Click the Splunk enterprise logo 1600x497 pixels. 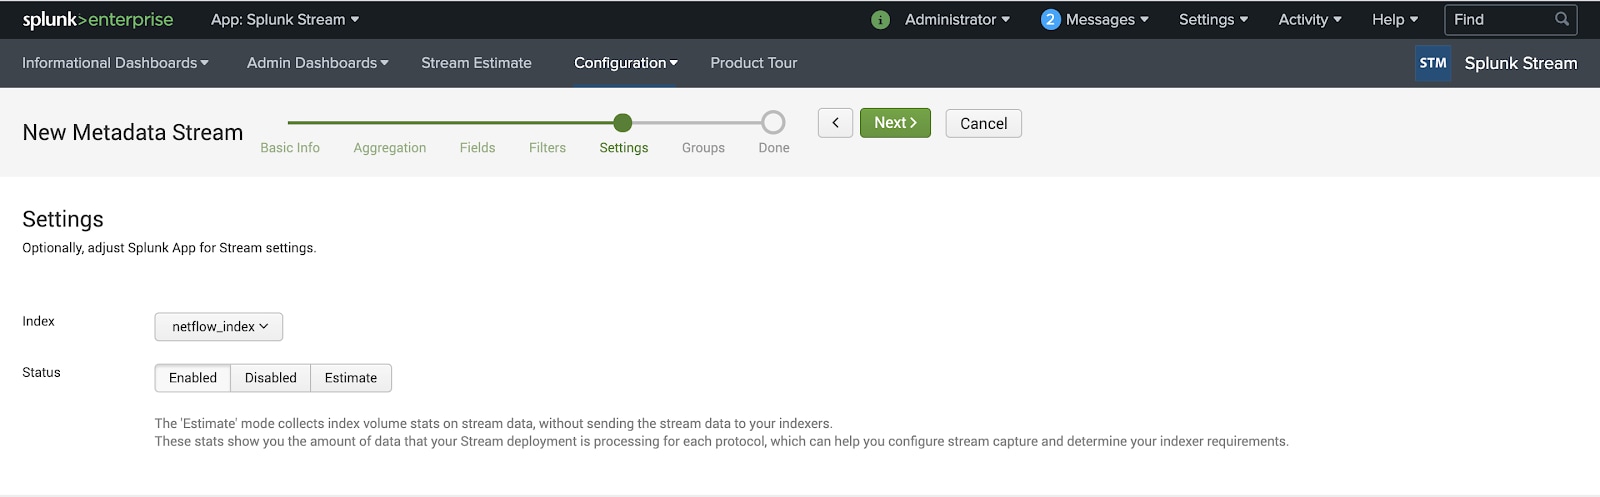point(98,20)
